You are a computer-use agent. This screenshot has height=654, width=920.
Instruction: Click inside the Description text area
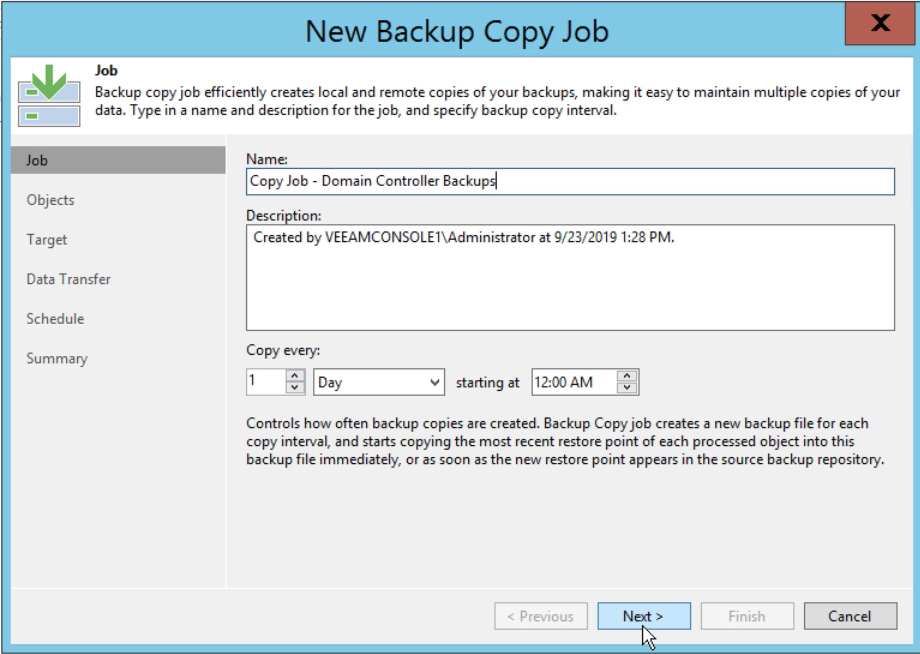coord(570,277)
